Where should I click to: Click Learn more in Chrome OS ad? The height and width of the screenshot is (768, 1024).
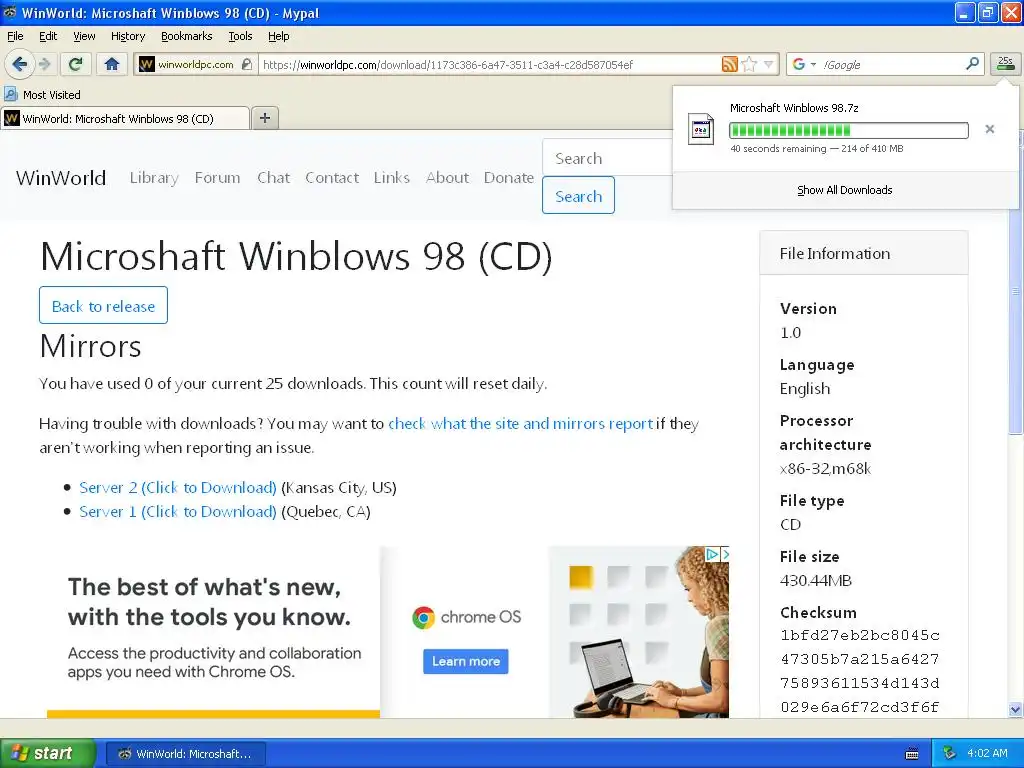coord(466,661)
